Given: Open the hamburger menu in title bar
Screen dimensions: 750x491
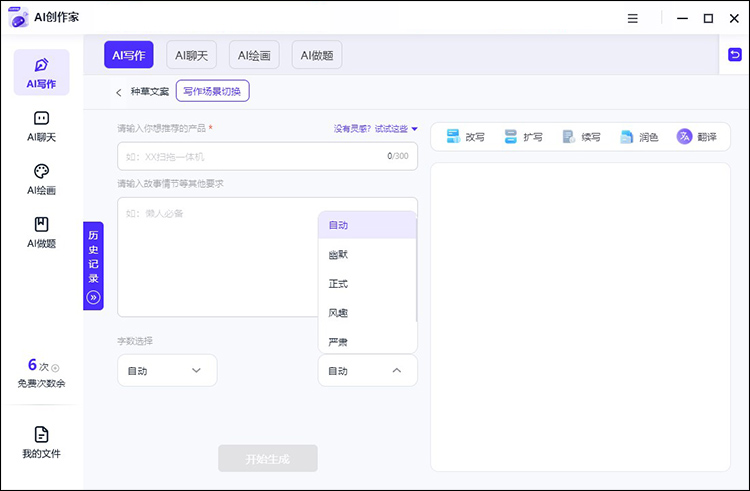Looking at the screenshot, I should (x=632, y=19).
